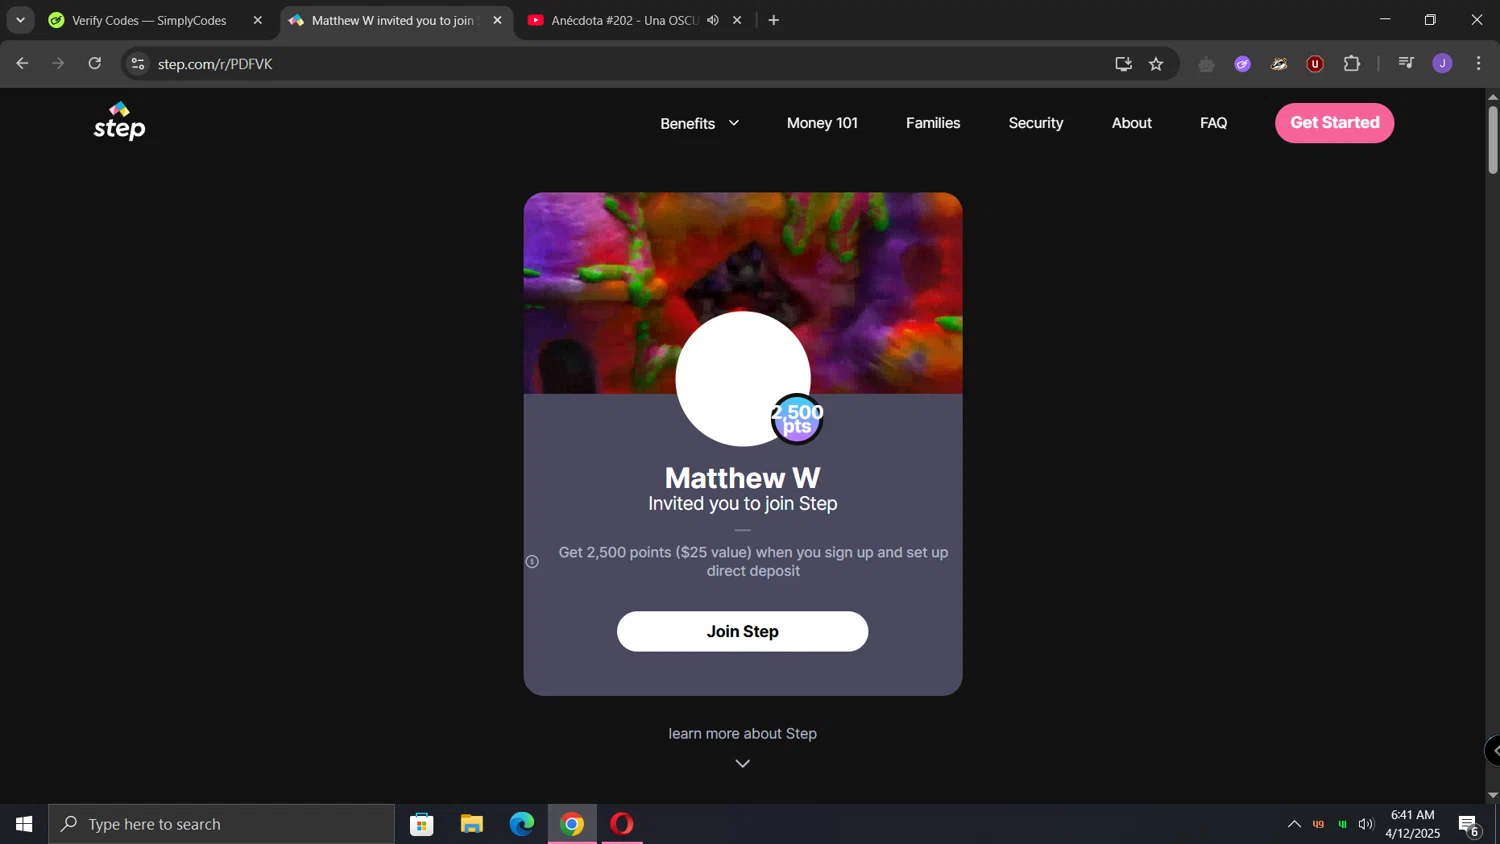Screen dimensions: 1500x844
Task: Click the blank profile avatar circle
Action: click(742, 378)
